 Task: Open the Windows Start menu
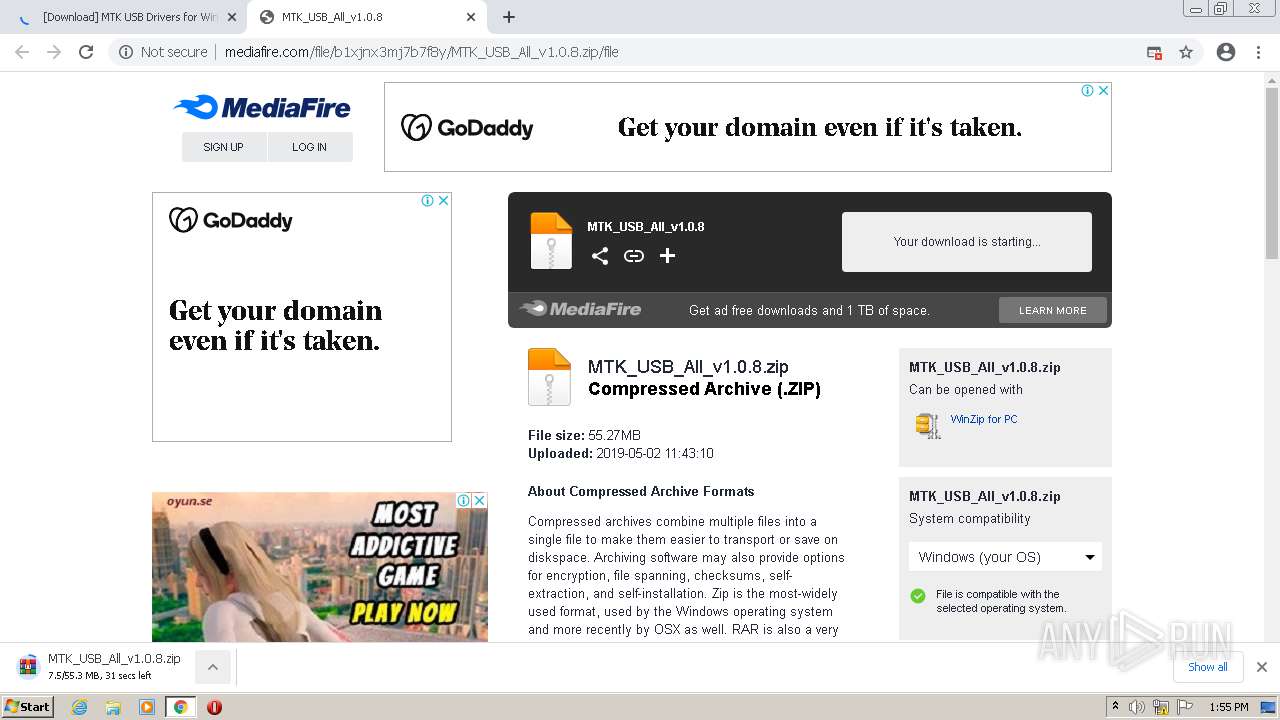coord(27,707)
